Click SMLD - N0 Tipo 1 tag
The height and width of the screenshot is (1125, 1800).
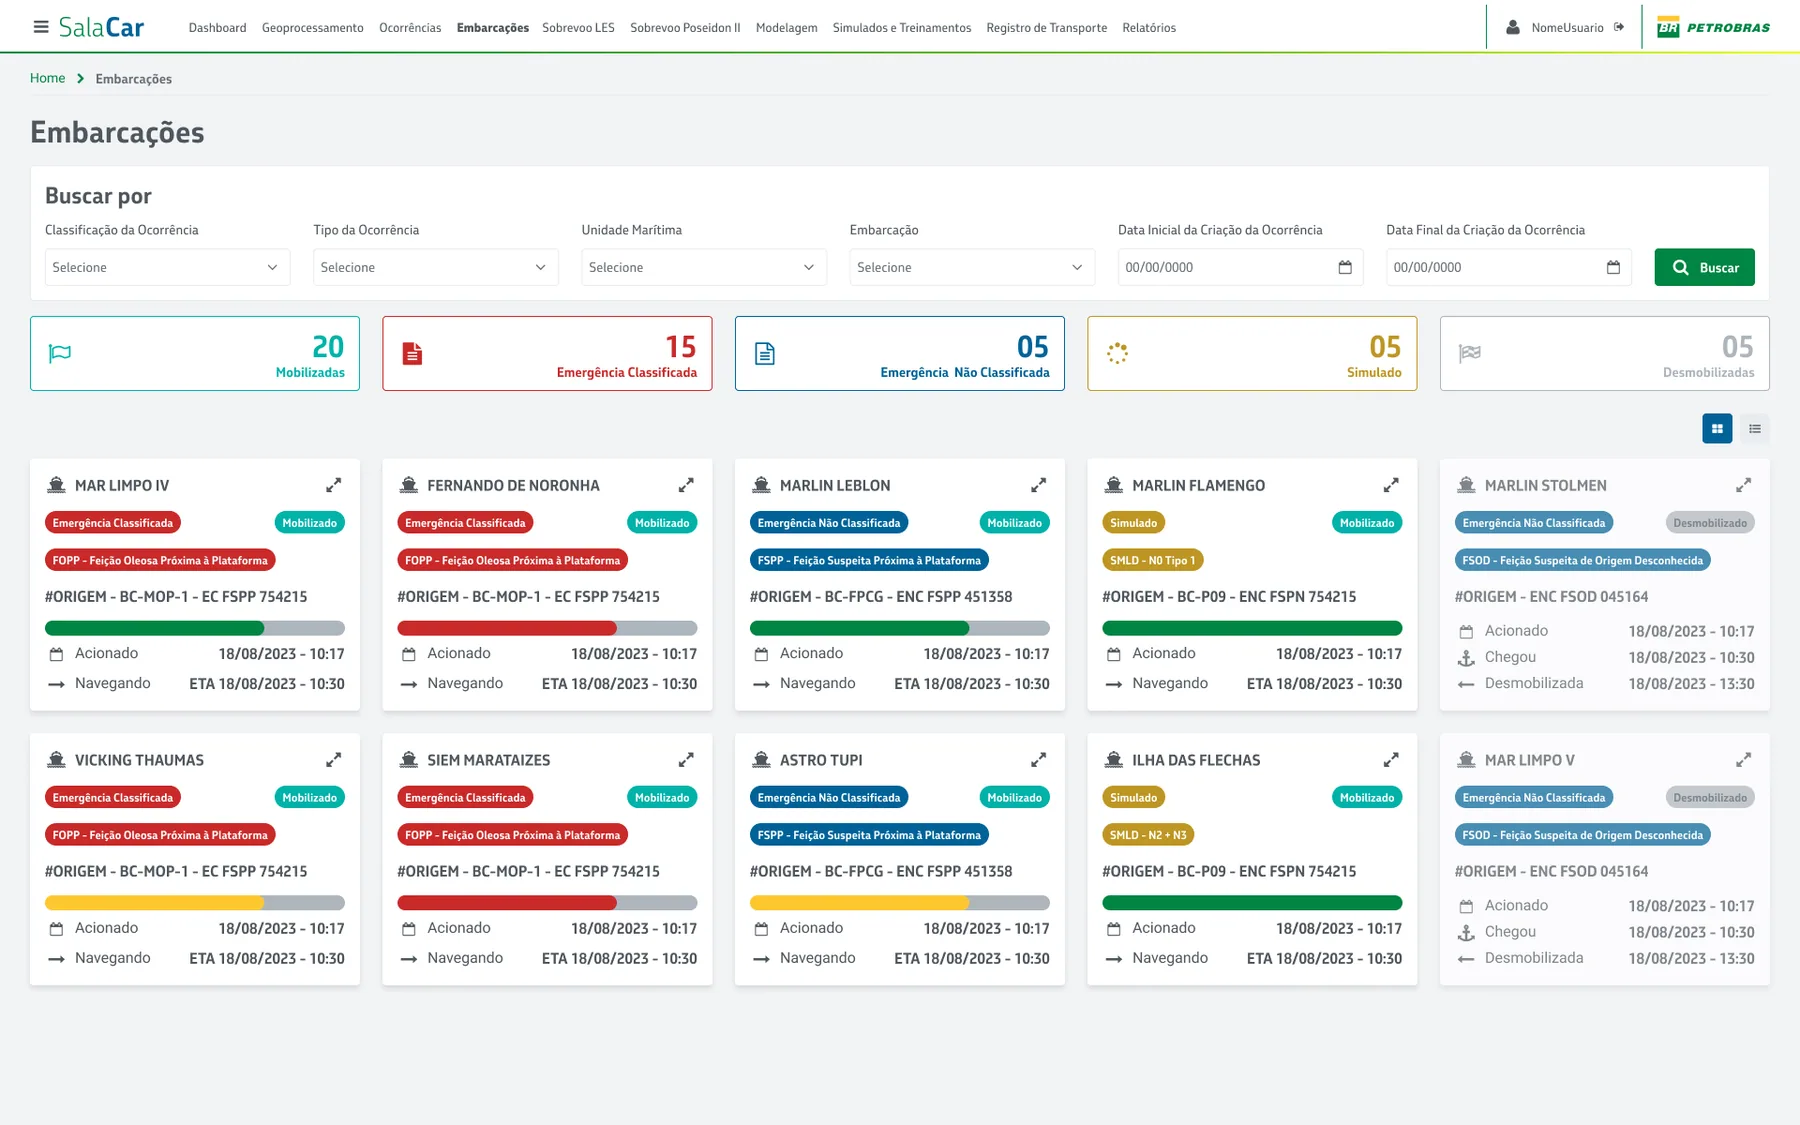point(1152,560)
